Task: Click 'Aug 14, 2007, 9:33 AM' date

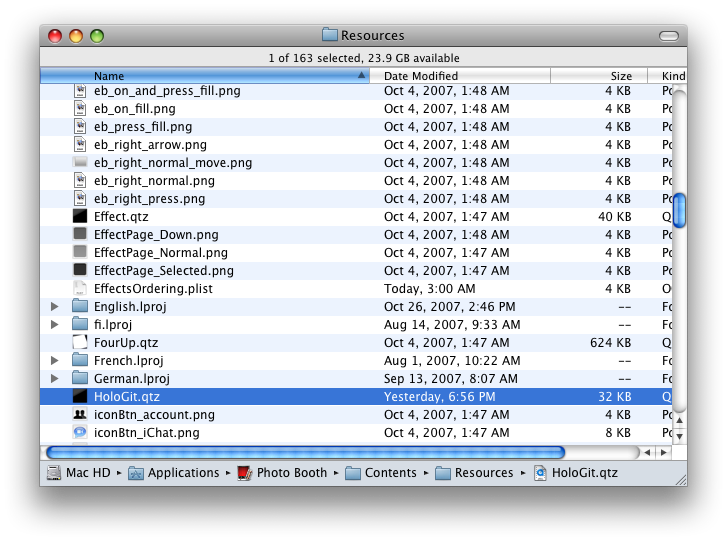Action: click(452, 325)
